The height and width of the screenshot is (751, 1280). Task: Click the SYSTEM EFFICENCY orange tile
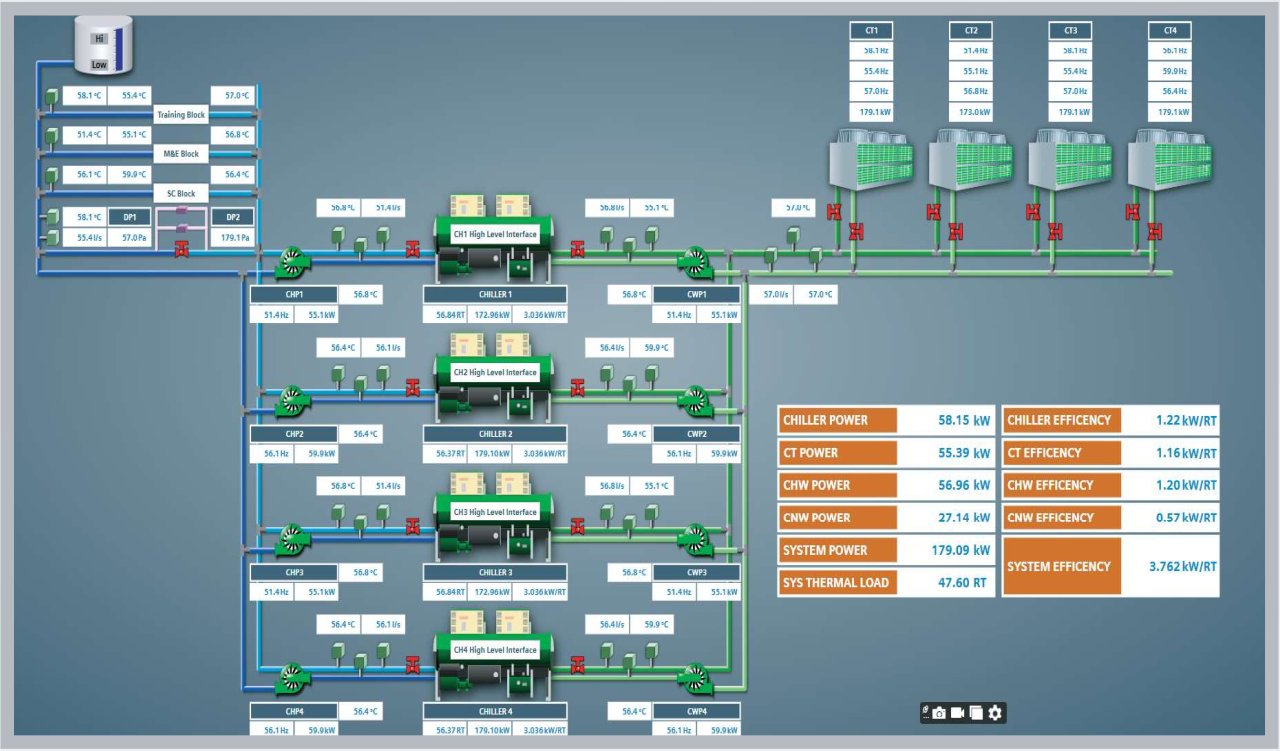(1061, 566)
